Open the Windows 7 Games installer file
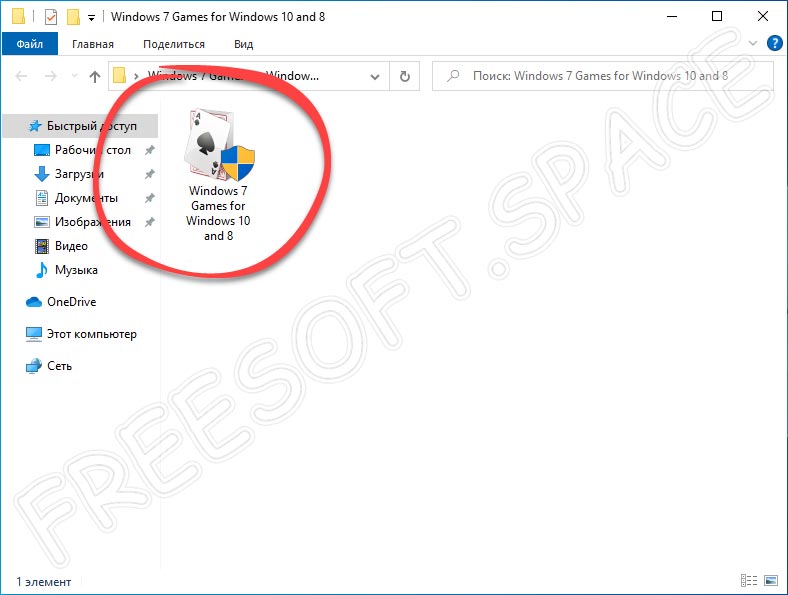Image resolution: width=788 pixels, height=595 pixels. pos(218,176)
